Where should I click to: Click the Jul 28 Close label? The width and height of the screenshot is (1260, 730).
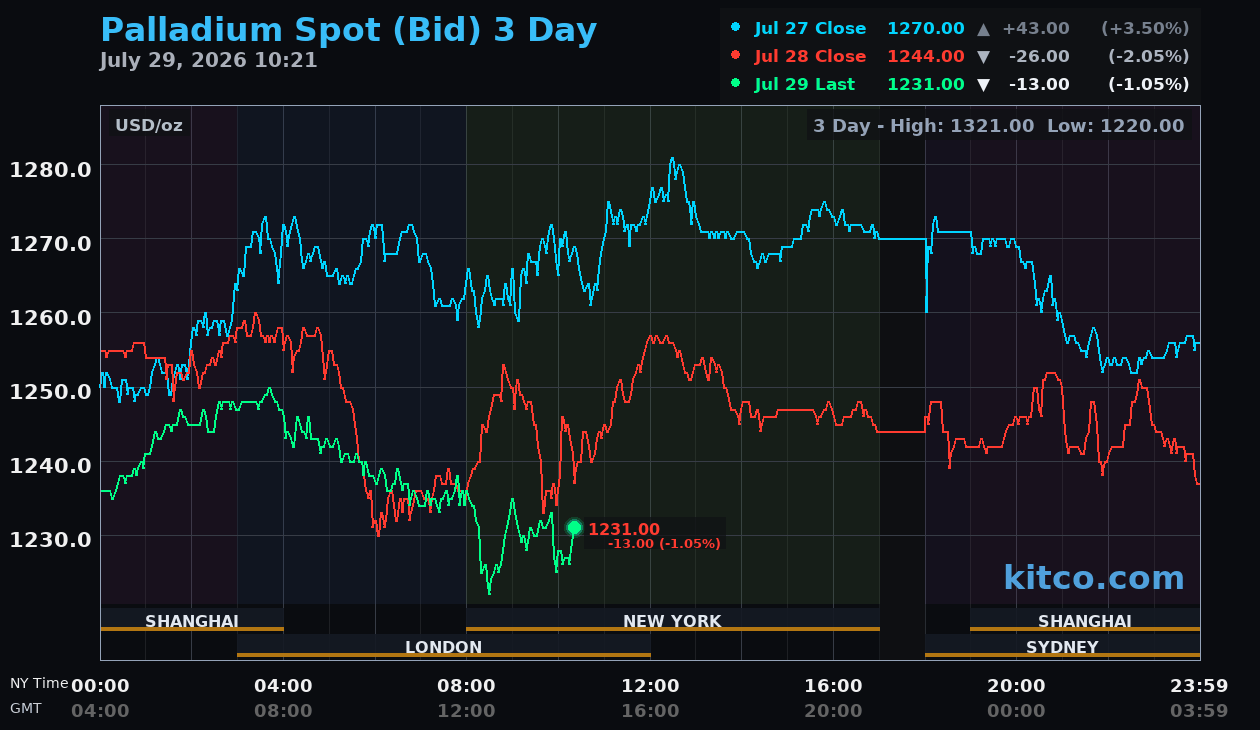point(810,57)
